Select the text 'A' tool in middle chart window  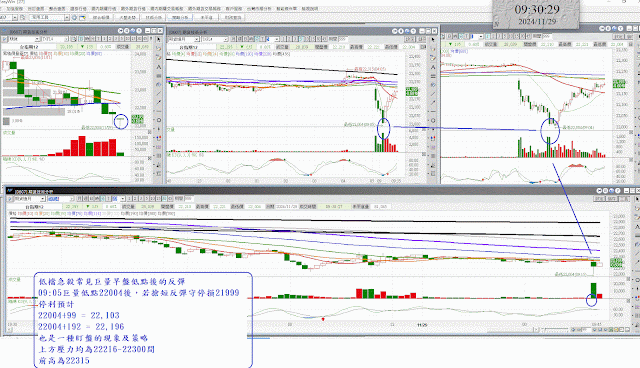point(433,67)
